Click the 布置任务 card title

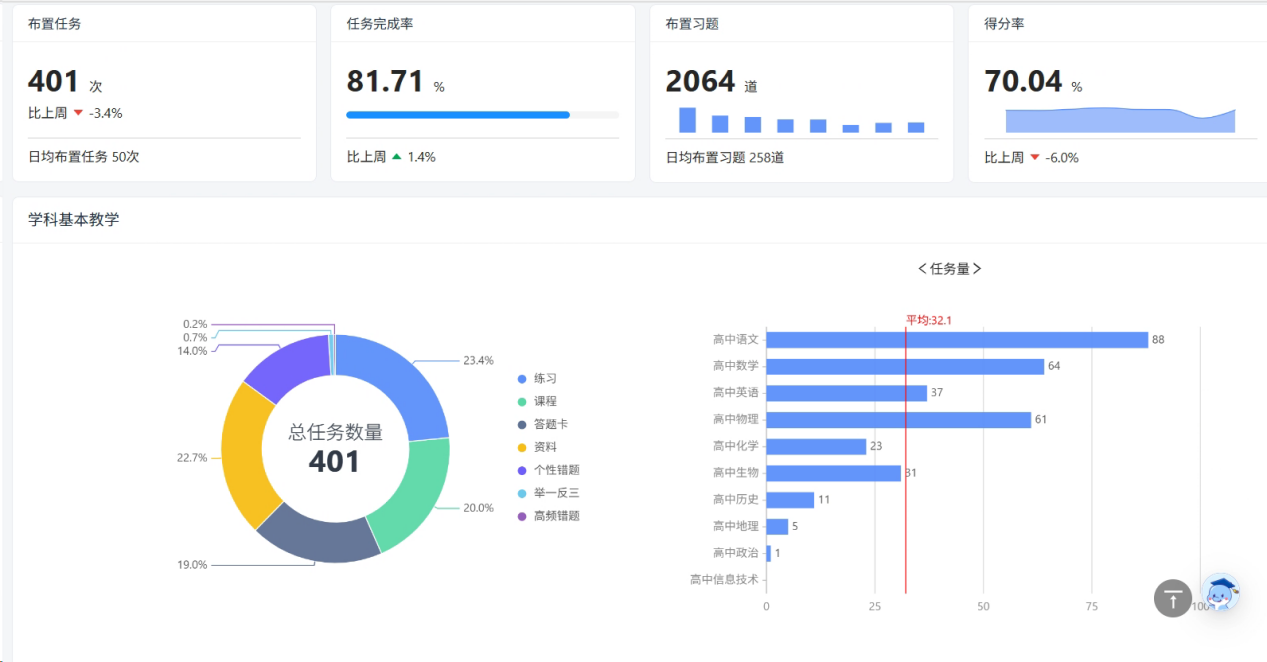click(55, 24)
